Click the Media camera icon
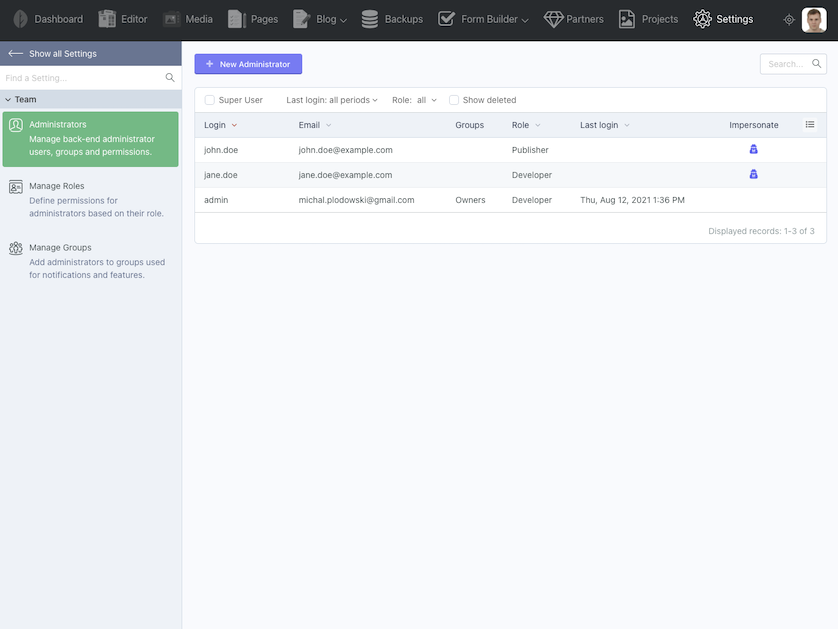The height and width of the screenshot is (629, 838). point(172,19)
